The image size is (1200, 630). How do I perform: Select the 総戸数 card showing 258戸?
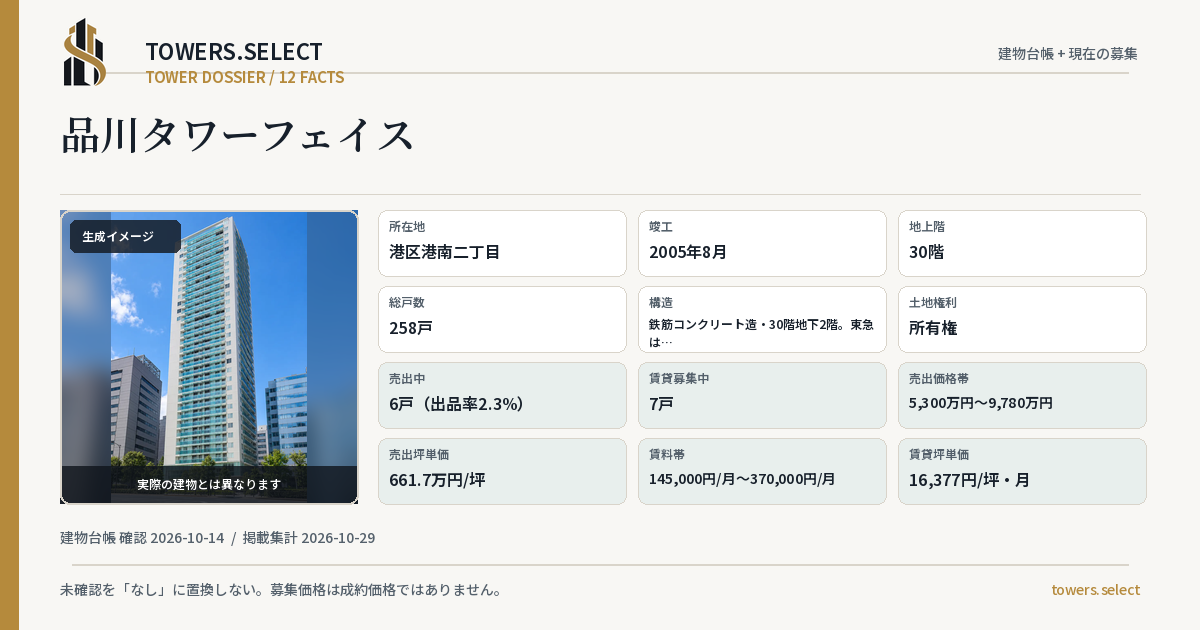coord(502,319)
